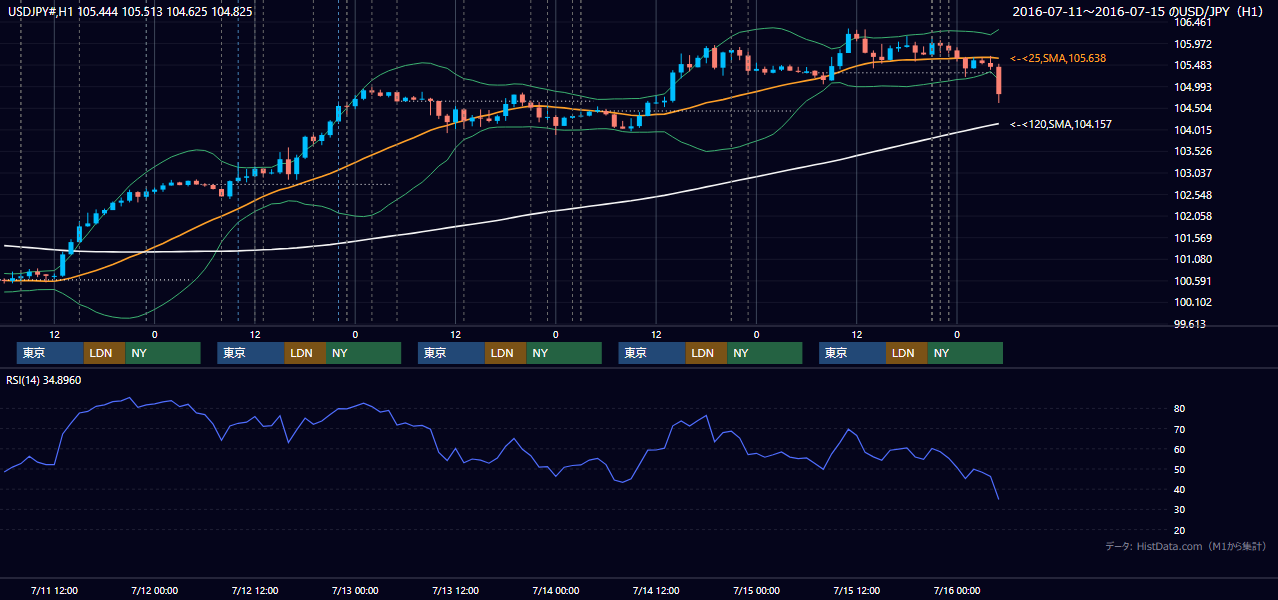Select the 7/12 00:00 date marker

(154, 590)
